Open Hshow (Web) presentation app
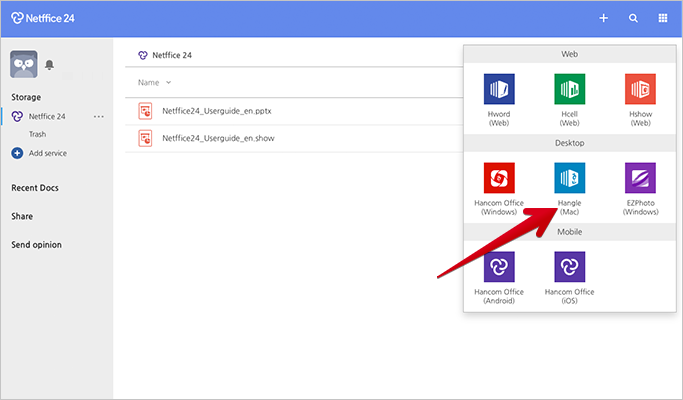Screen dimensions: 683x400 click(640, 89)
